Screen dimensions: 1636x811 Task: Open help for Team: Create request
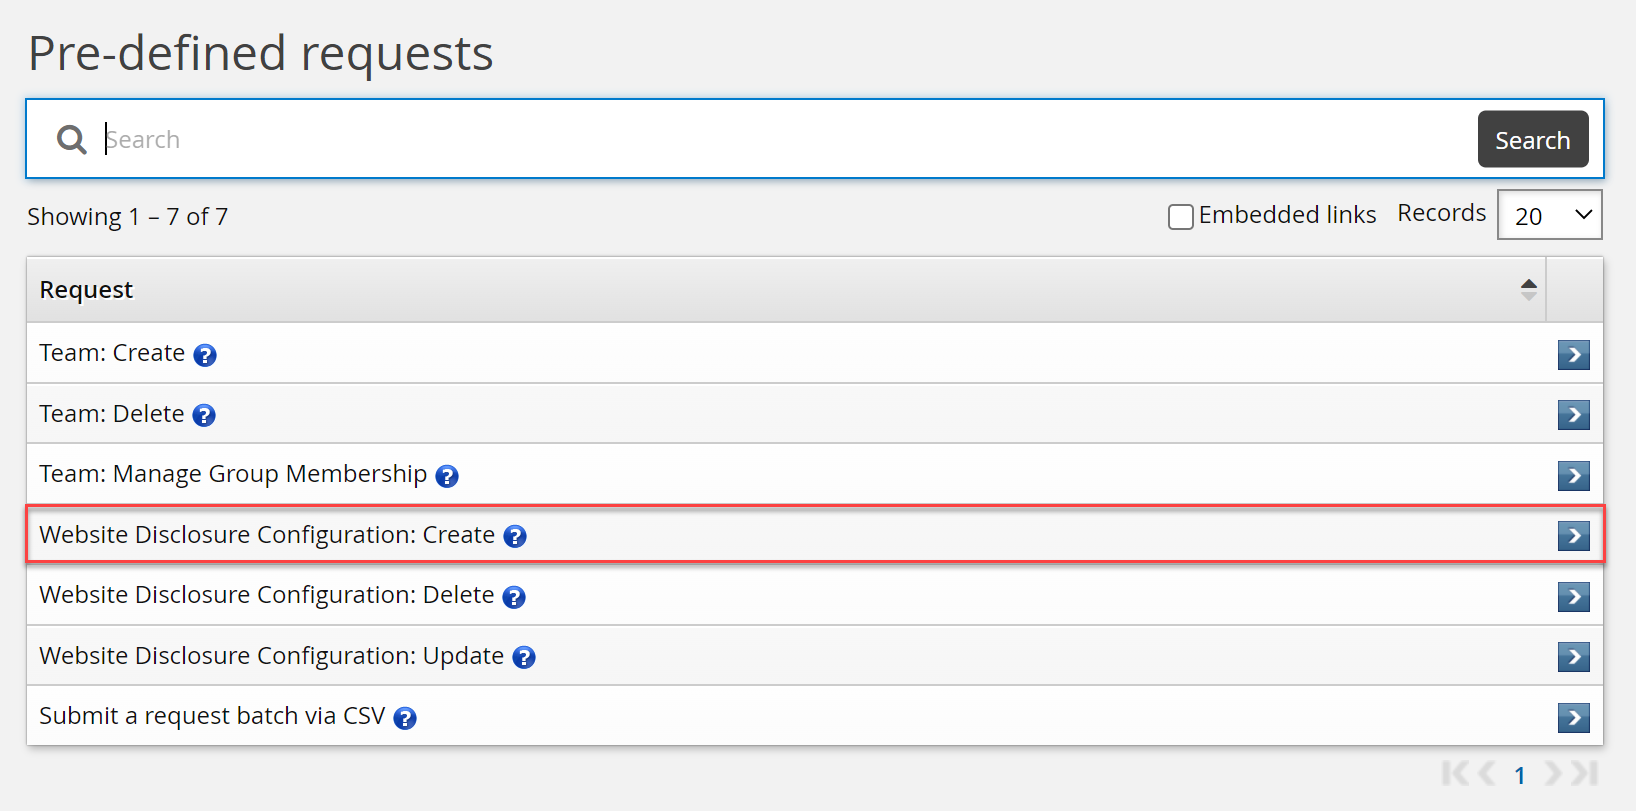tap(205, 355)
